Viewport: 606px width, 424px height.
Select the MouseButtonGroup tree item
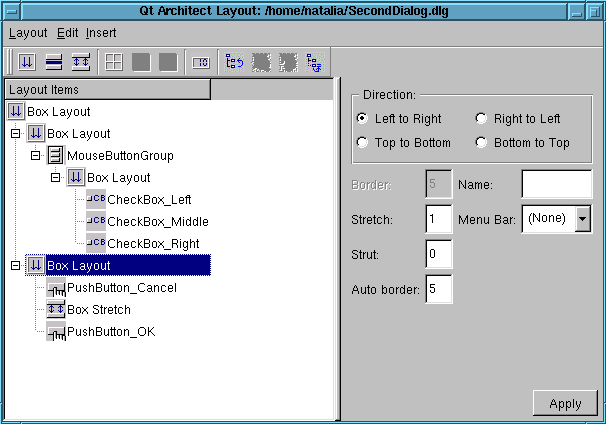[x=120, y=155]
